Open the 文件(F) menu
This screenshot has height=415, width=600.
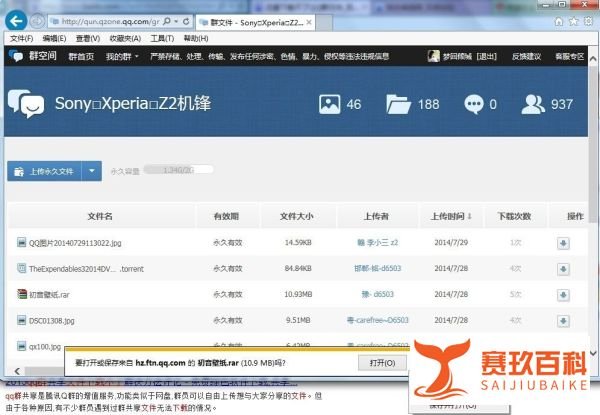21,39
